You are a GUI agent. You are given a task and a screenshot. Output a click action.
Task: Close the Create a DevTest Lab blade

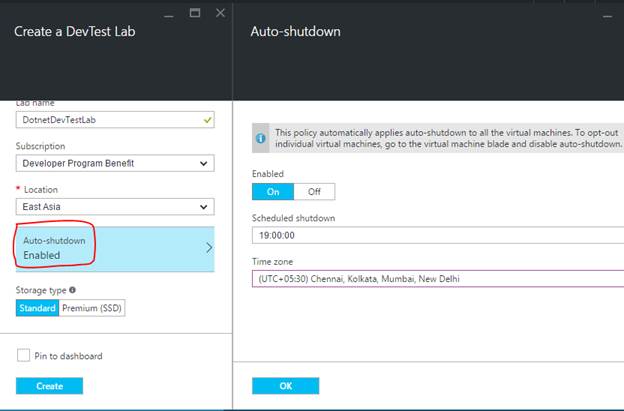220,13
